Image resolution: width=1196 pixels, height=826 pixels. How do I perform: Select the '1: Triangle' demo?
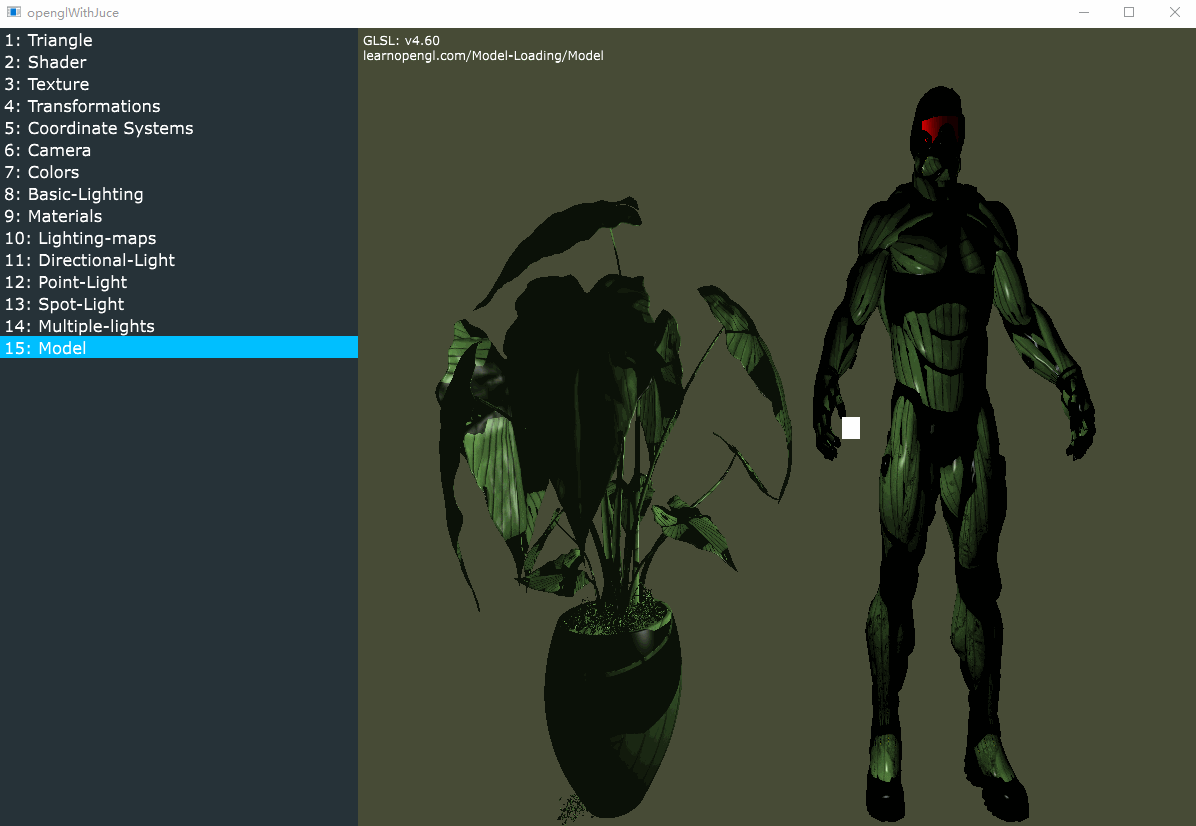pos(178,40)
